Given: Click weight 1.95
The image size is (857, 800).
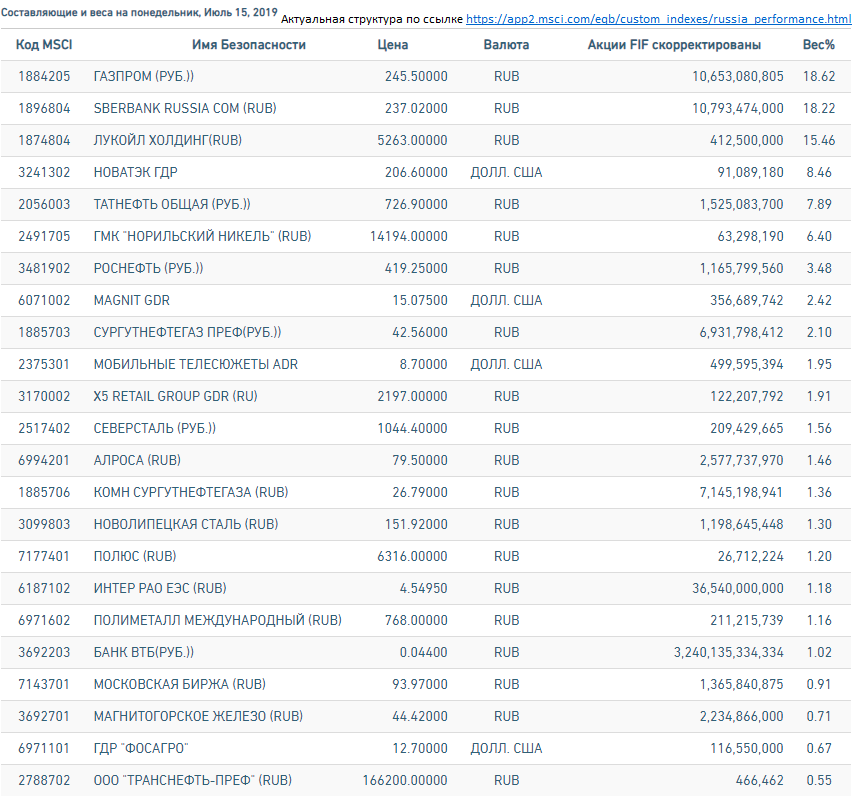Looking at the screenshot, I should [819, 364].
